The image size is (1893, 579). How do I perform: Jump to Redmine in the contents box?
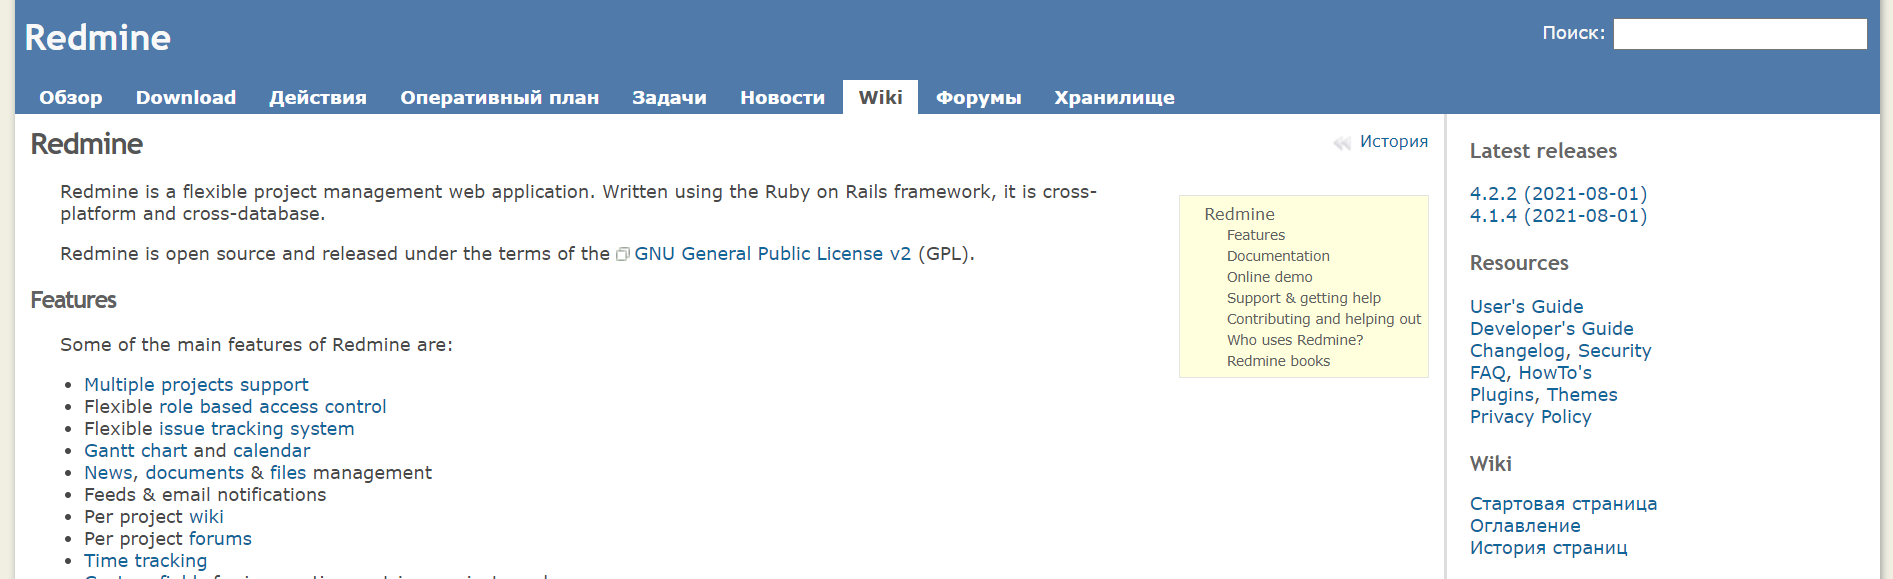(x=1239, y=214)
